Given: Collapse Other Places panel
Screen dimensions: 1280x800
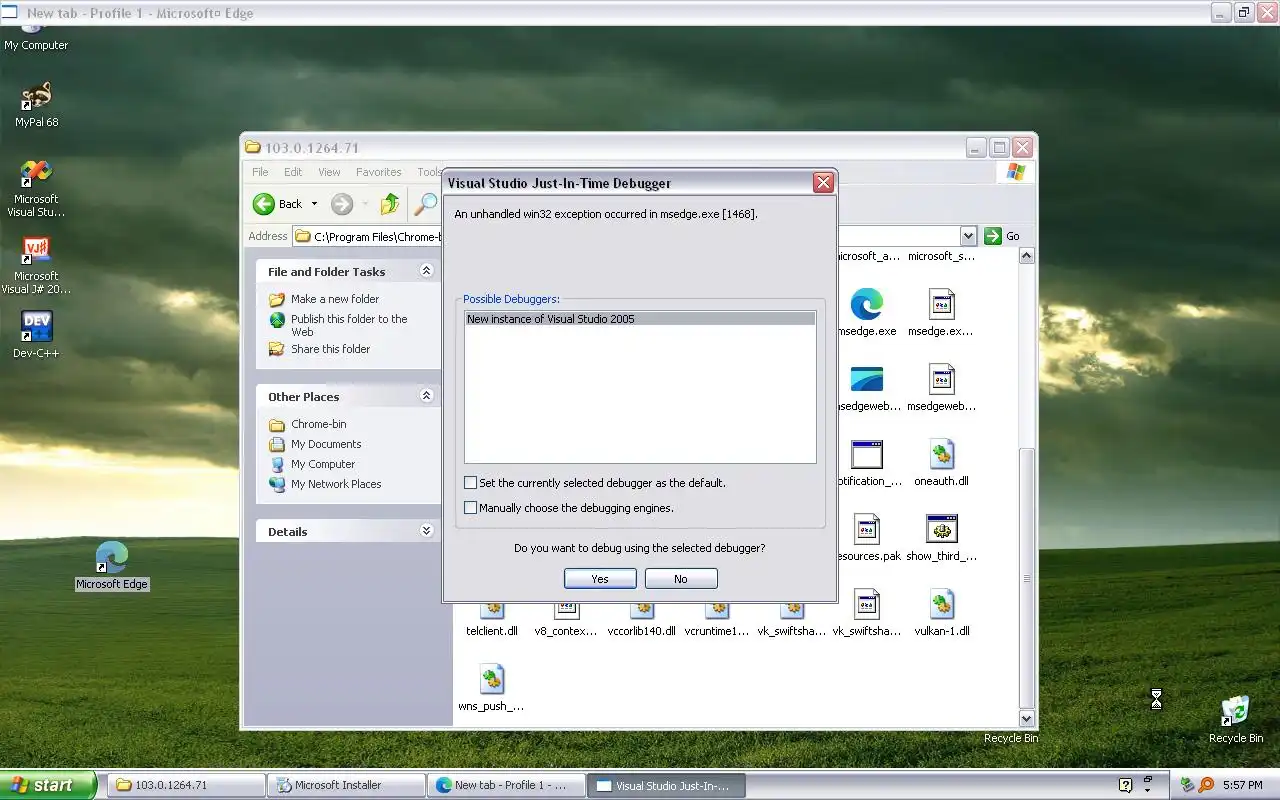Looking at the screenshot, I should click(x=426, y=396).
